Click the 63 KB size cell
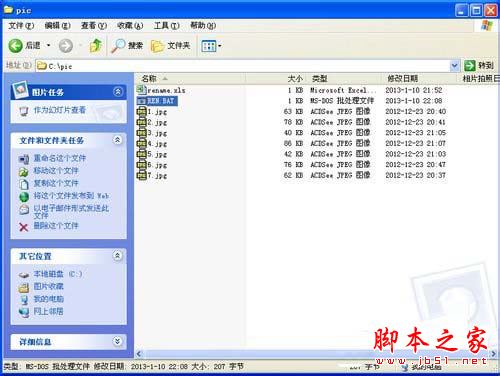This screenshot has width=500, height=376. click(x=294, y=111)
